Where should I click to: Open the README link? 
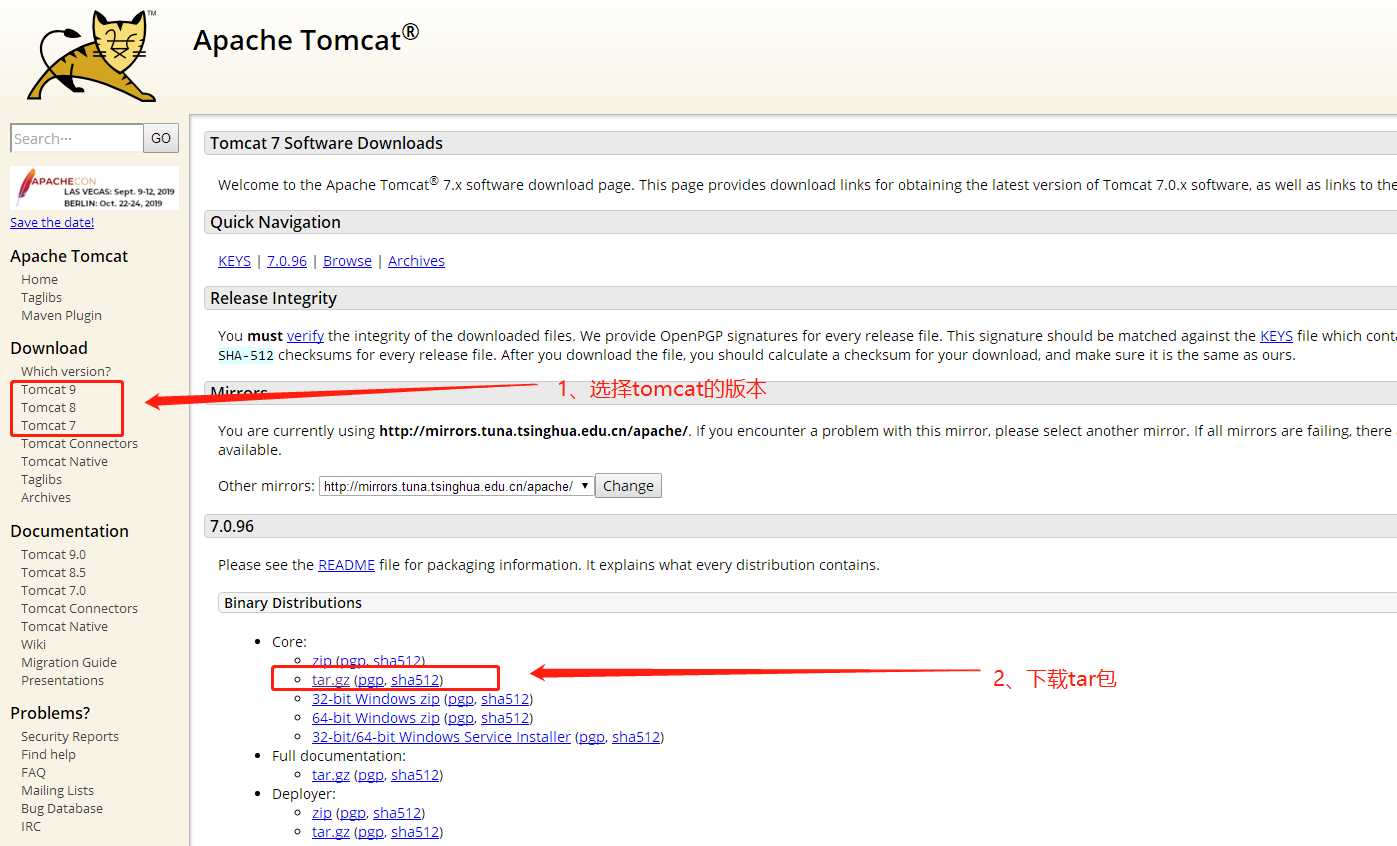click(x=346, y=565)
